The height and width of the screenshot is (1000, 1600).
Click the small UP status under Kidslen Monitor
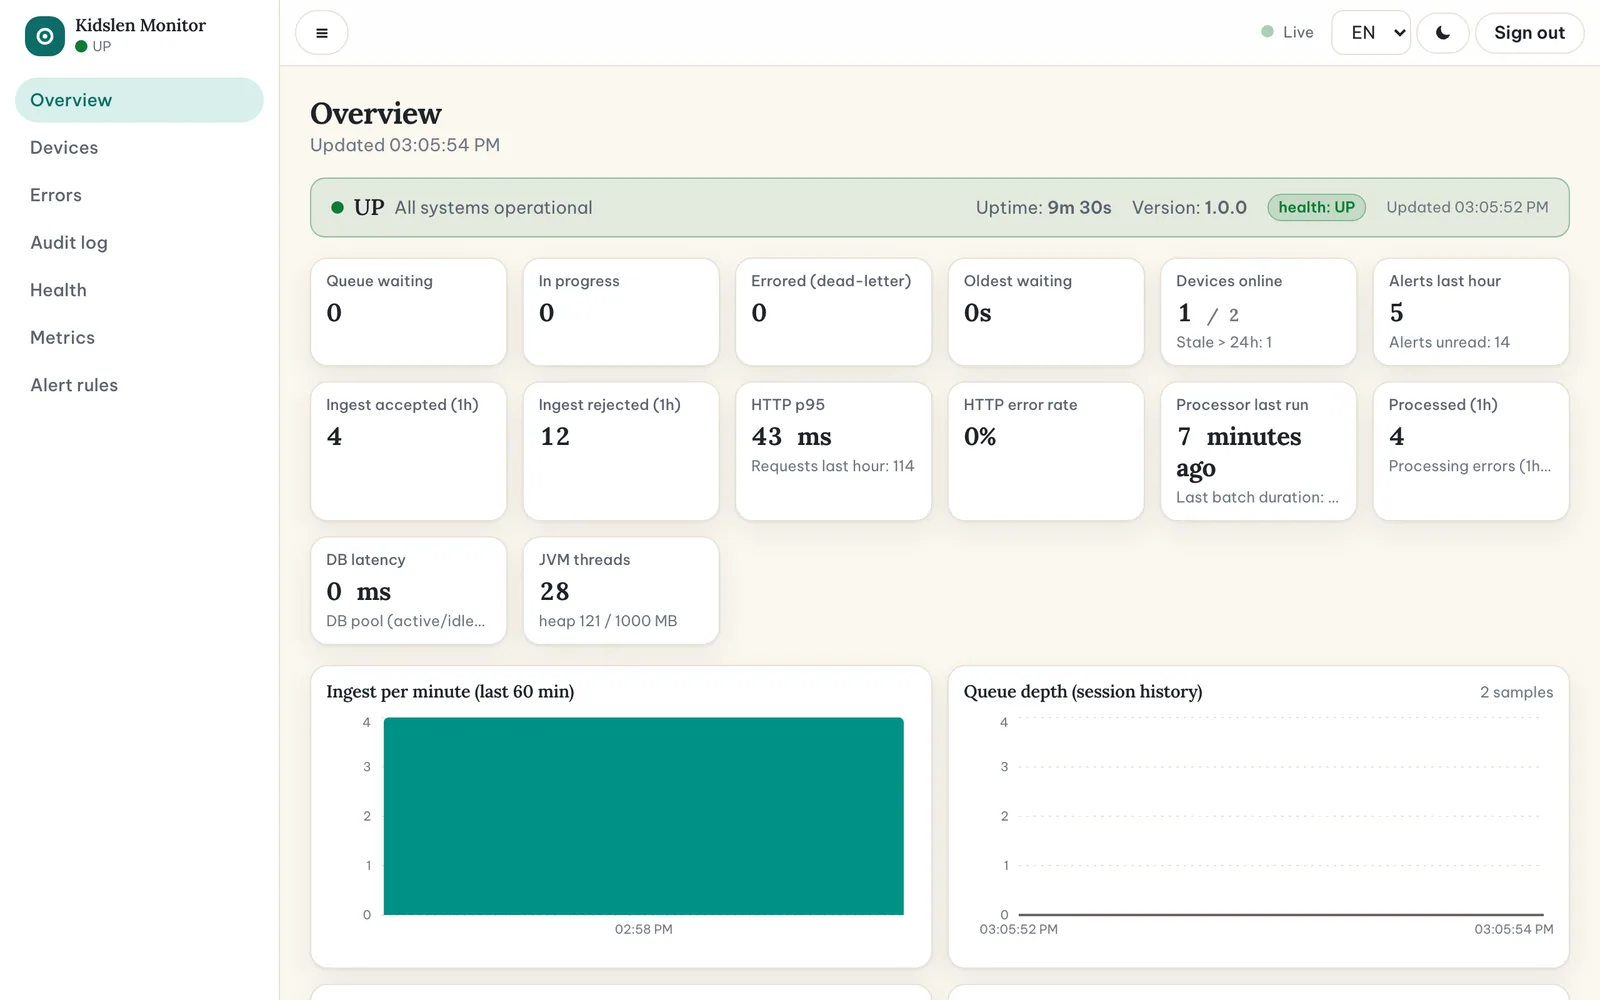pos(93,46)
